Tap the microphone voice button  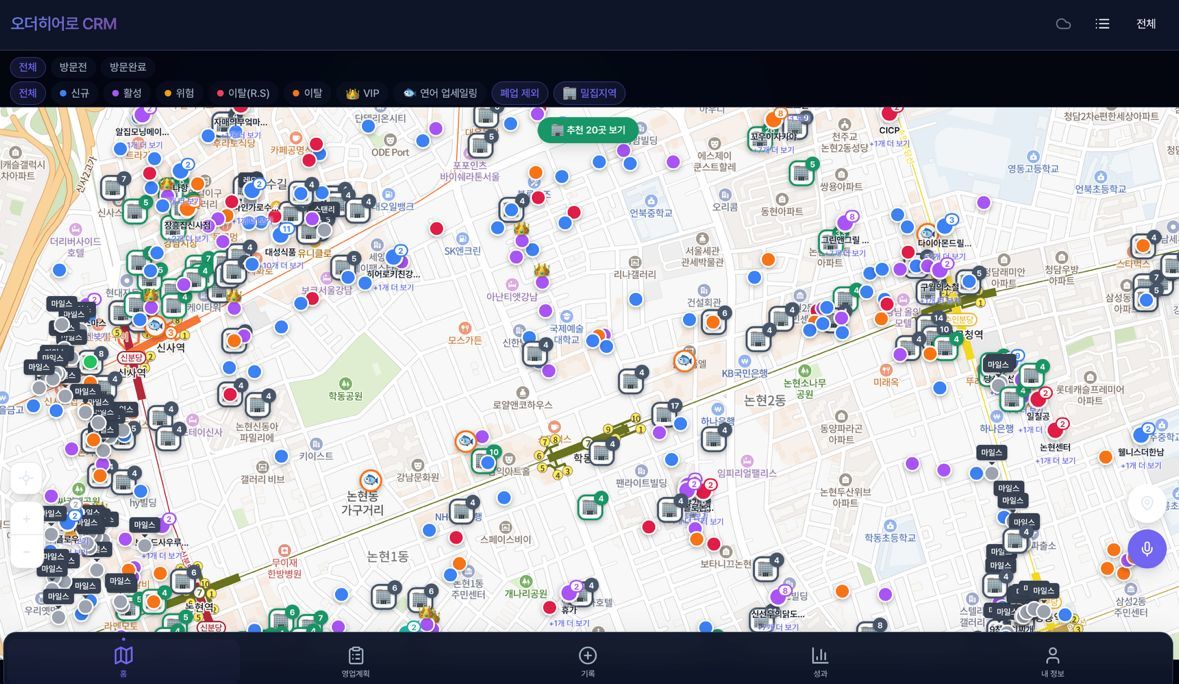[1147, 548]
